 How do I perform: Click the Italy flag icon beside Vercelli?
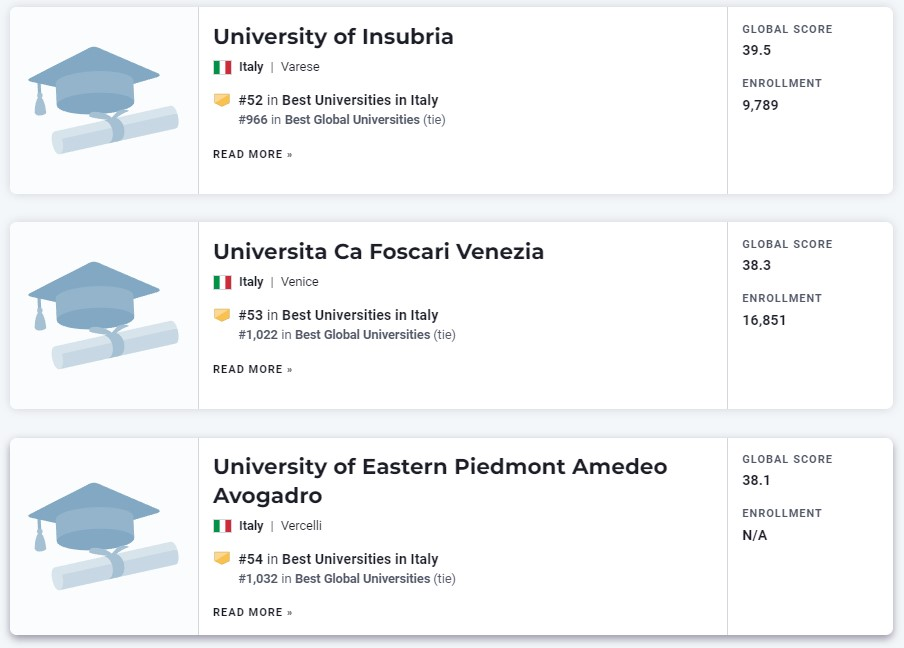(x=222, y=526)
